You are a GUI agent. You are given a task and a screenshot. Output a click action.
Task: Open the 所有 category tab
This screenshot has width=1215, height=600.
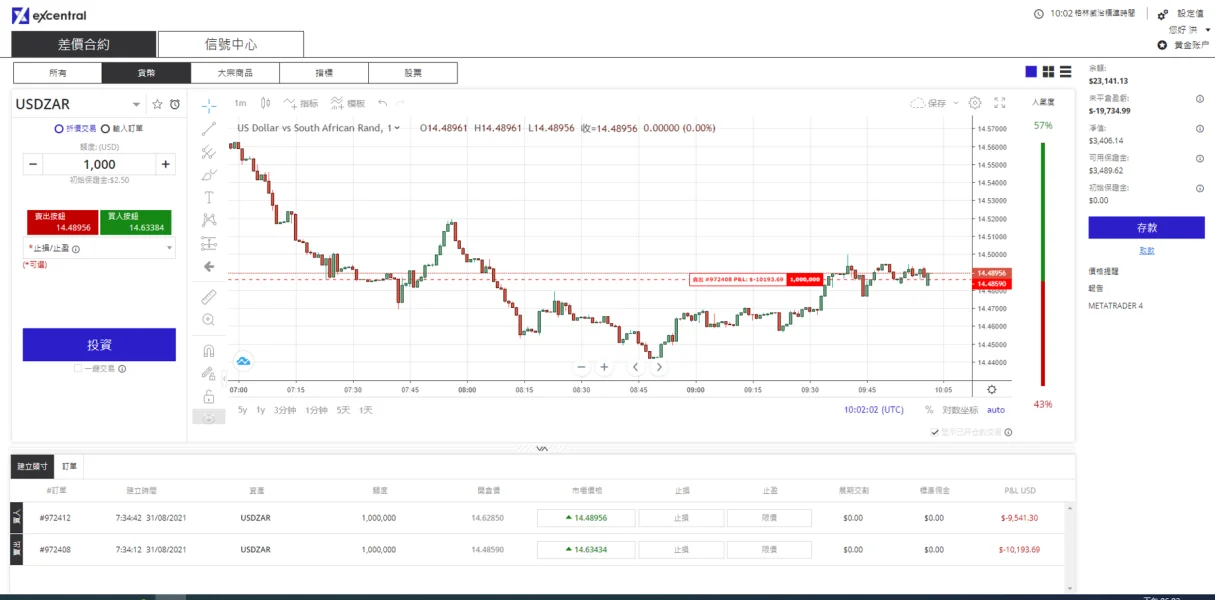tap(58, 73)
